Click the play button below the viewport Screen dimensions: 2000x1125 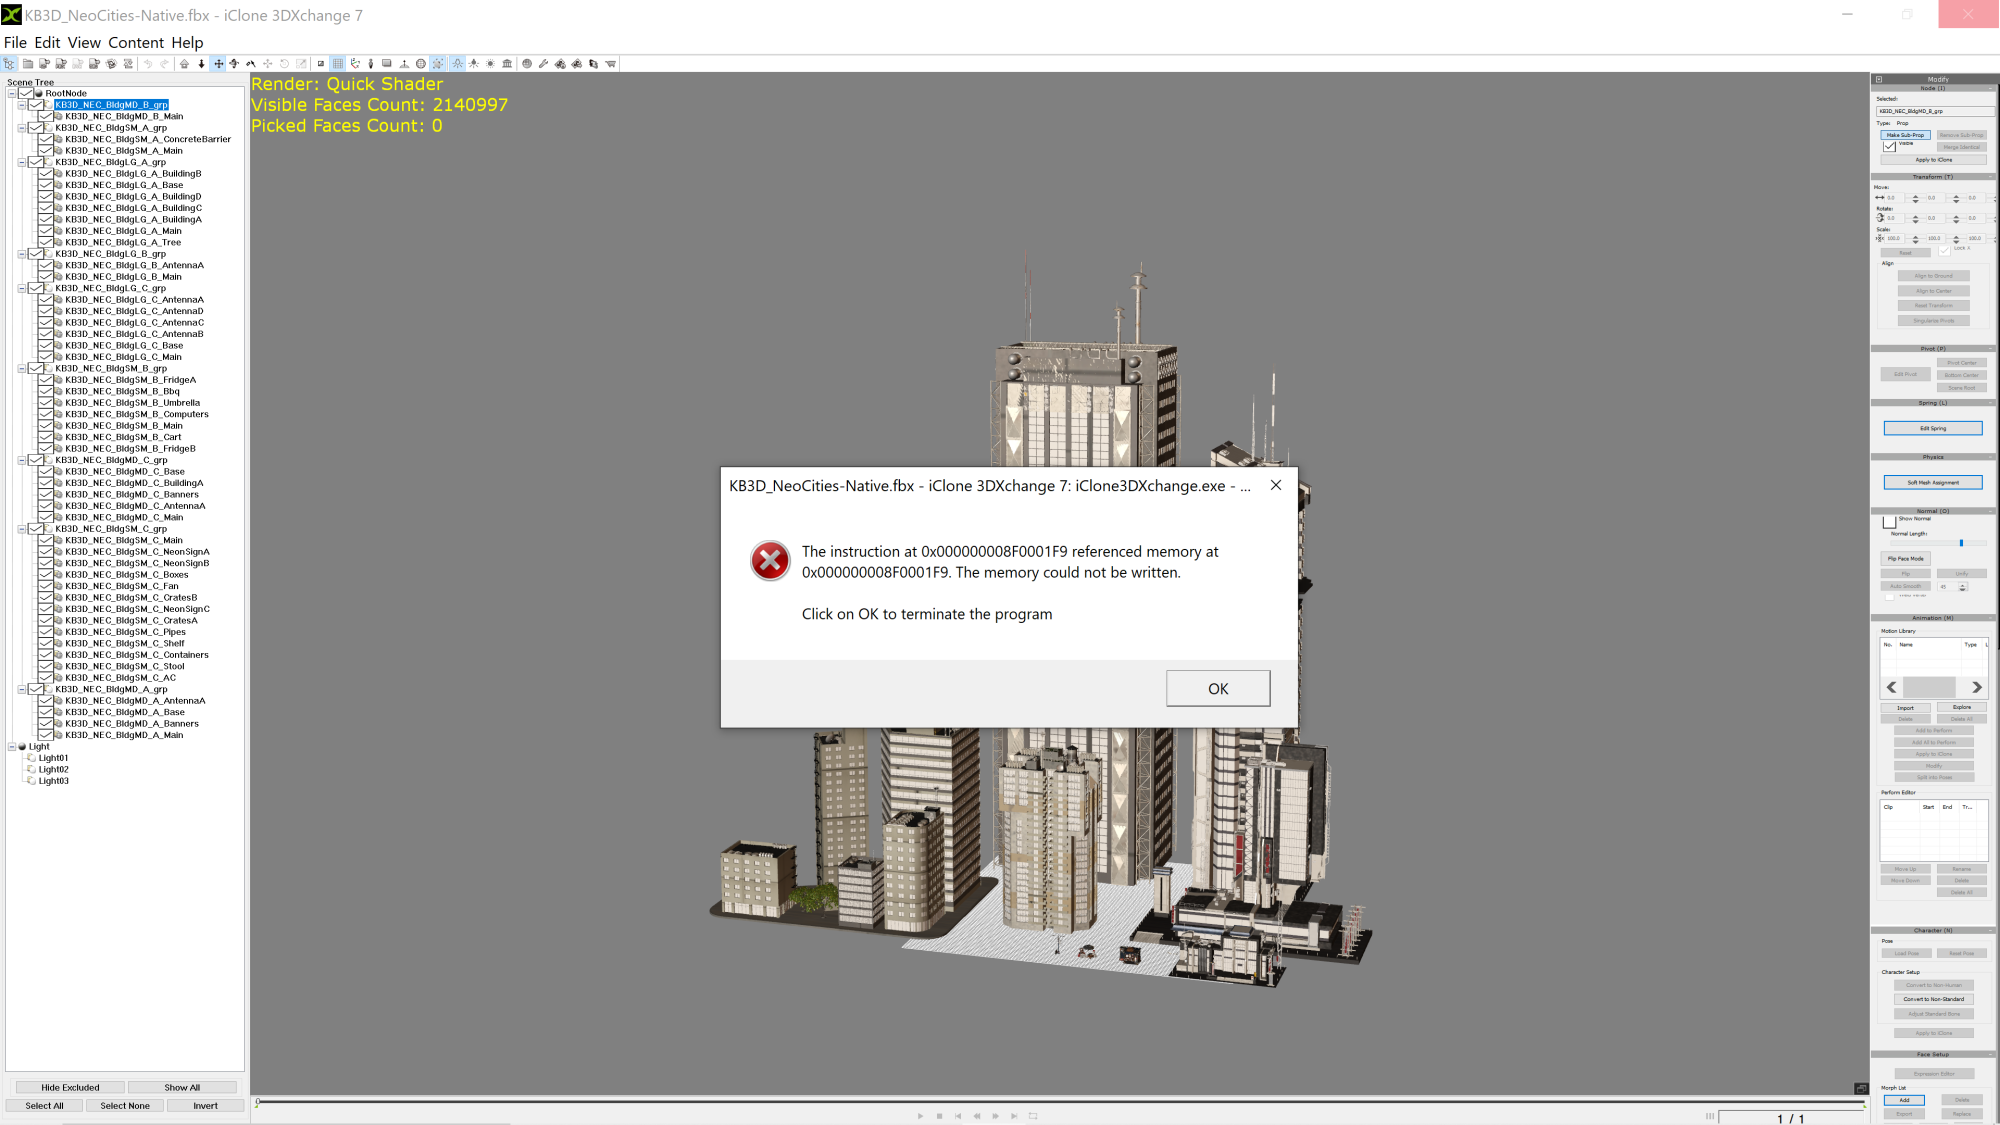(x=920, y=1116)
